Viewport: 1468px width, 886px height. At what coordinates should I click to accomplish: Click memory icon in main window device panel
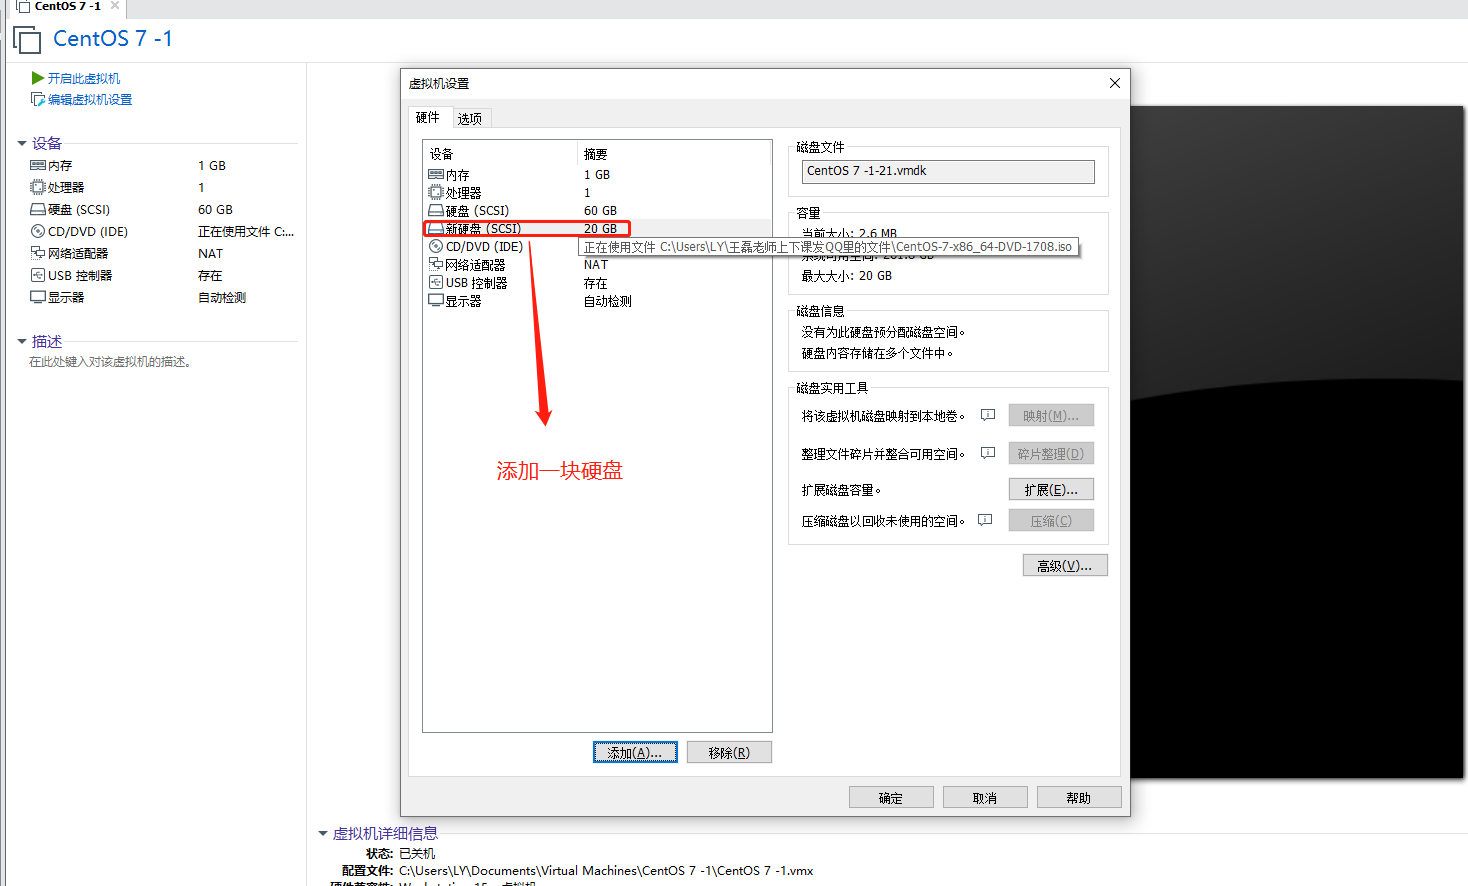tap(38, 165)
